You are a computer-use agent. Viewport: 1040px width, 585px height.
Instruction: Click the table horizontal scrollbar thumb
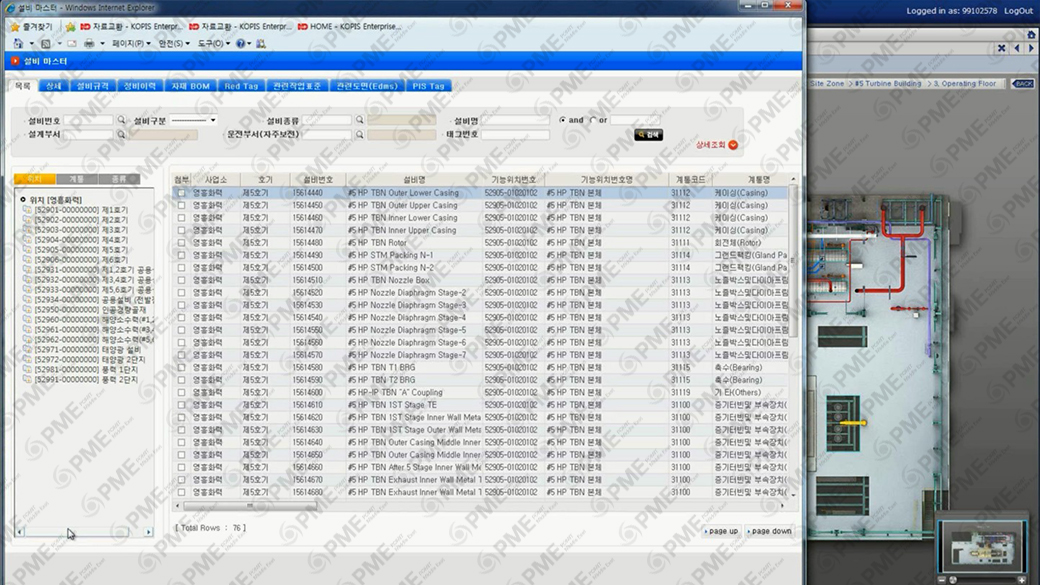pyautogui.click(x=249, y=505)
